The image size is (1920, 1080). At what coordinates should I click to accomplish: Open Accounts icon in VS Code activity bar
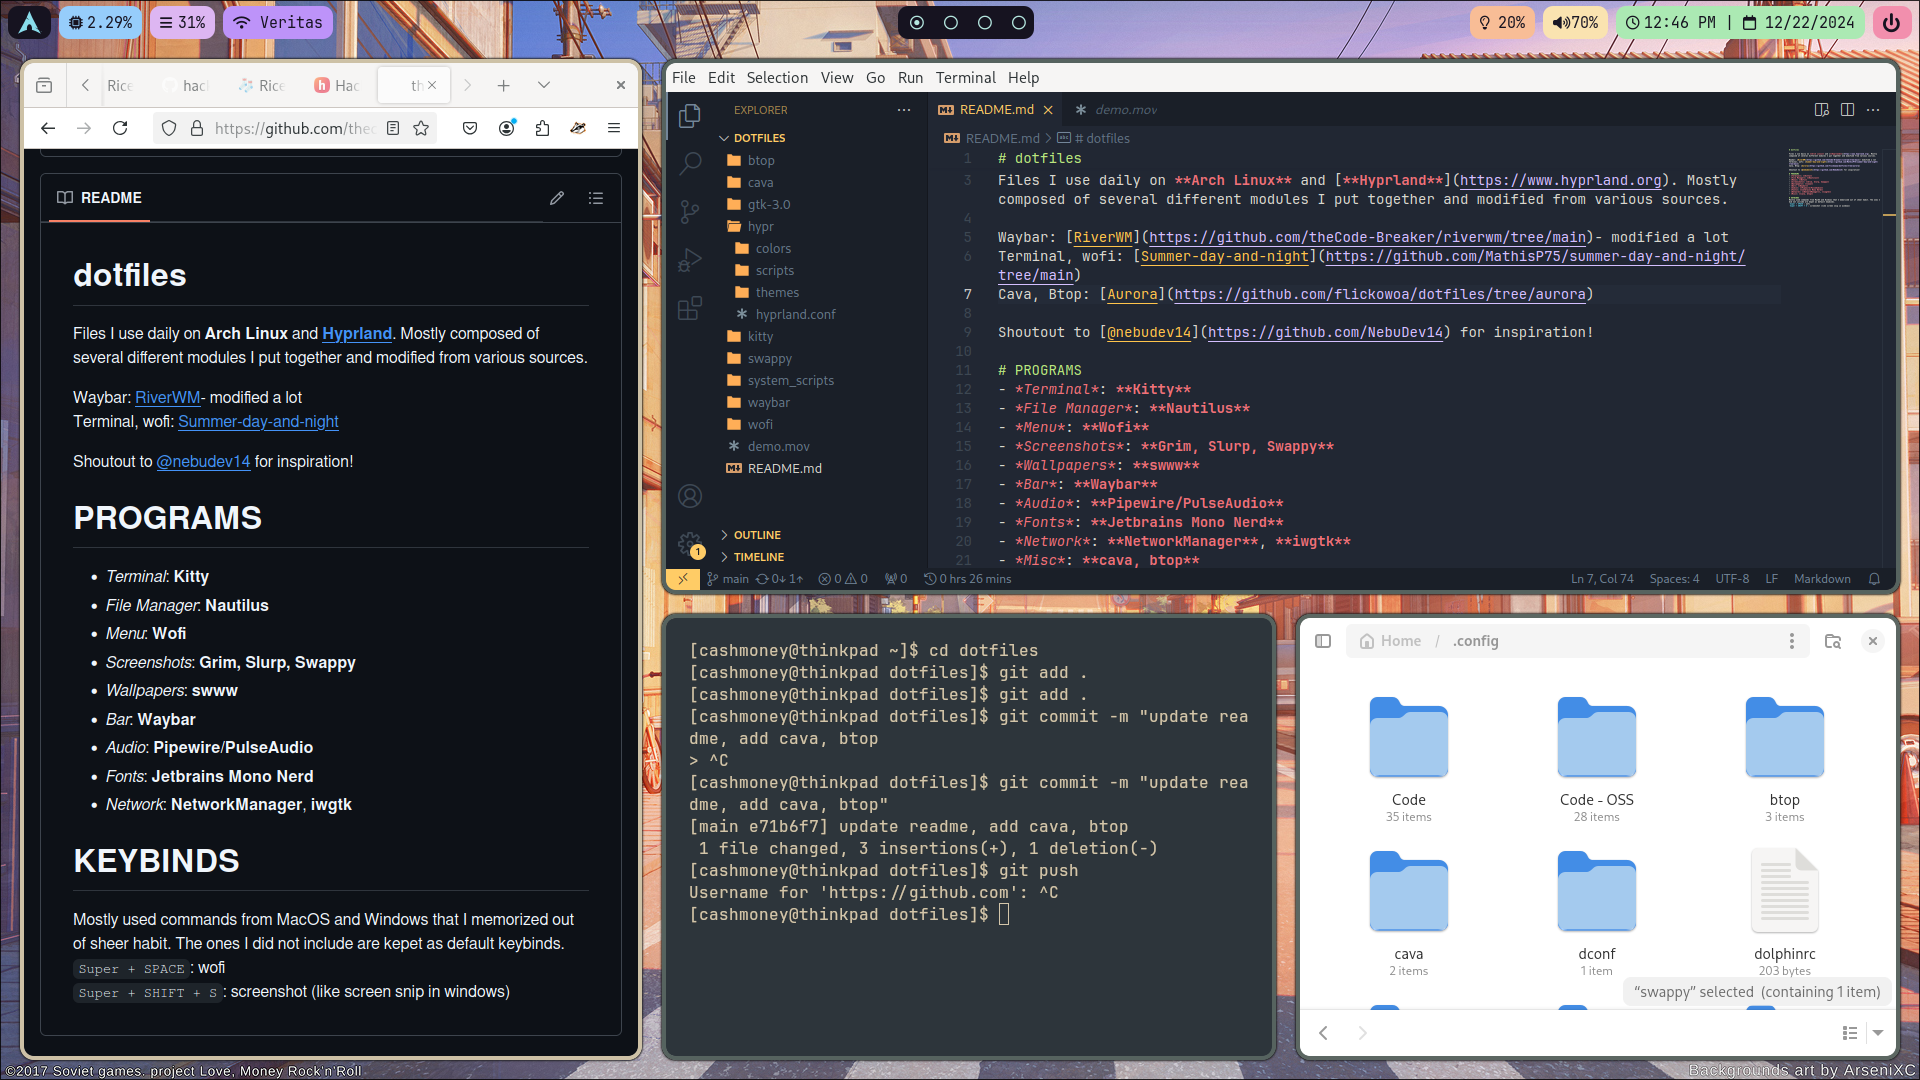[689, 496]
